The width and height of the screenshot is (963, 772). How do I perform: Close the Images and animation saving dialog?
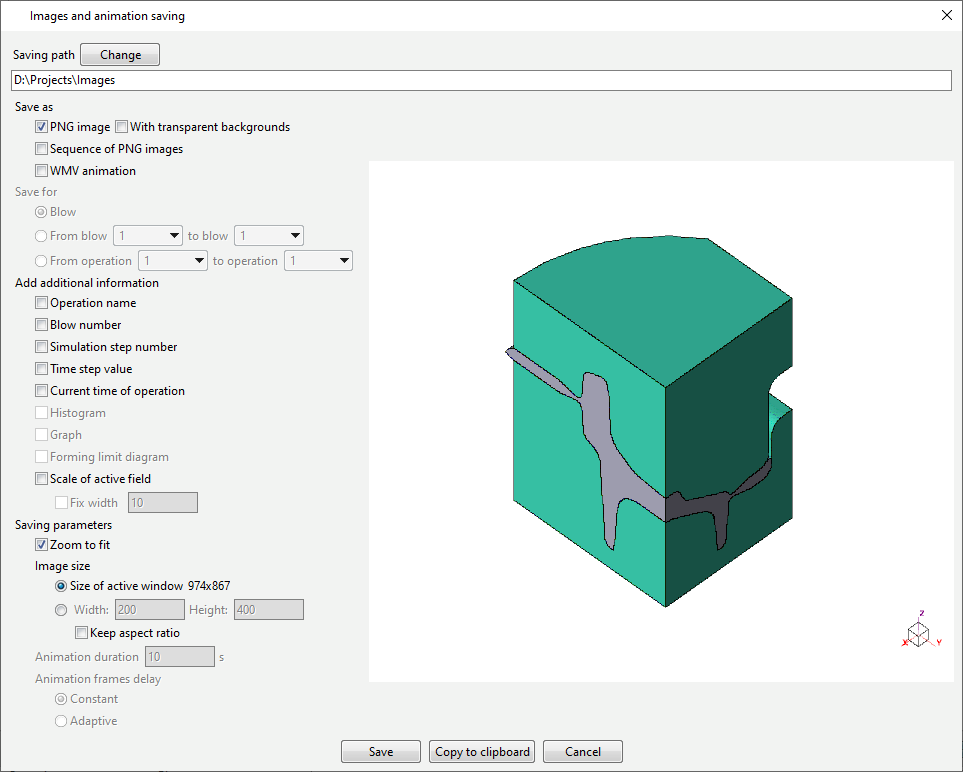(946, 15)
